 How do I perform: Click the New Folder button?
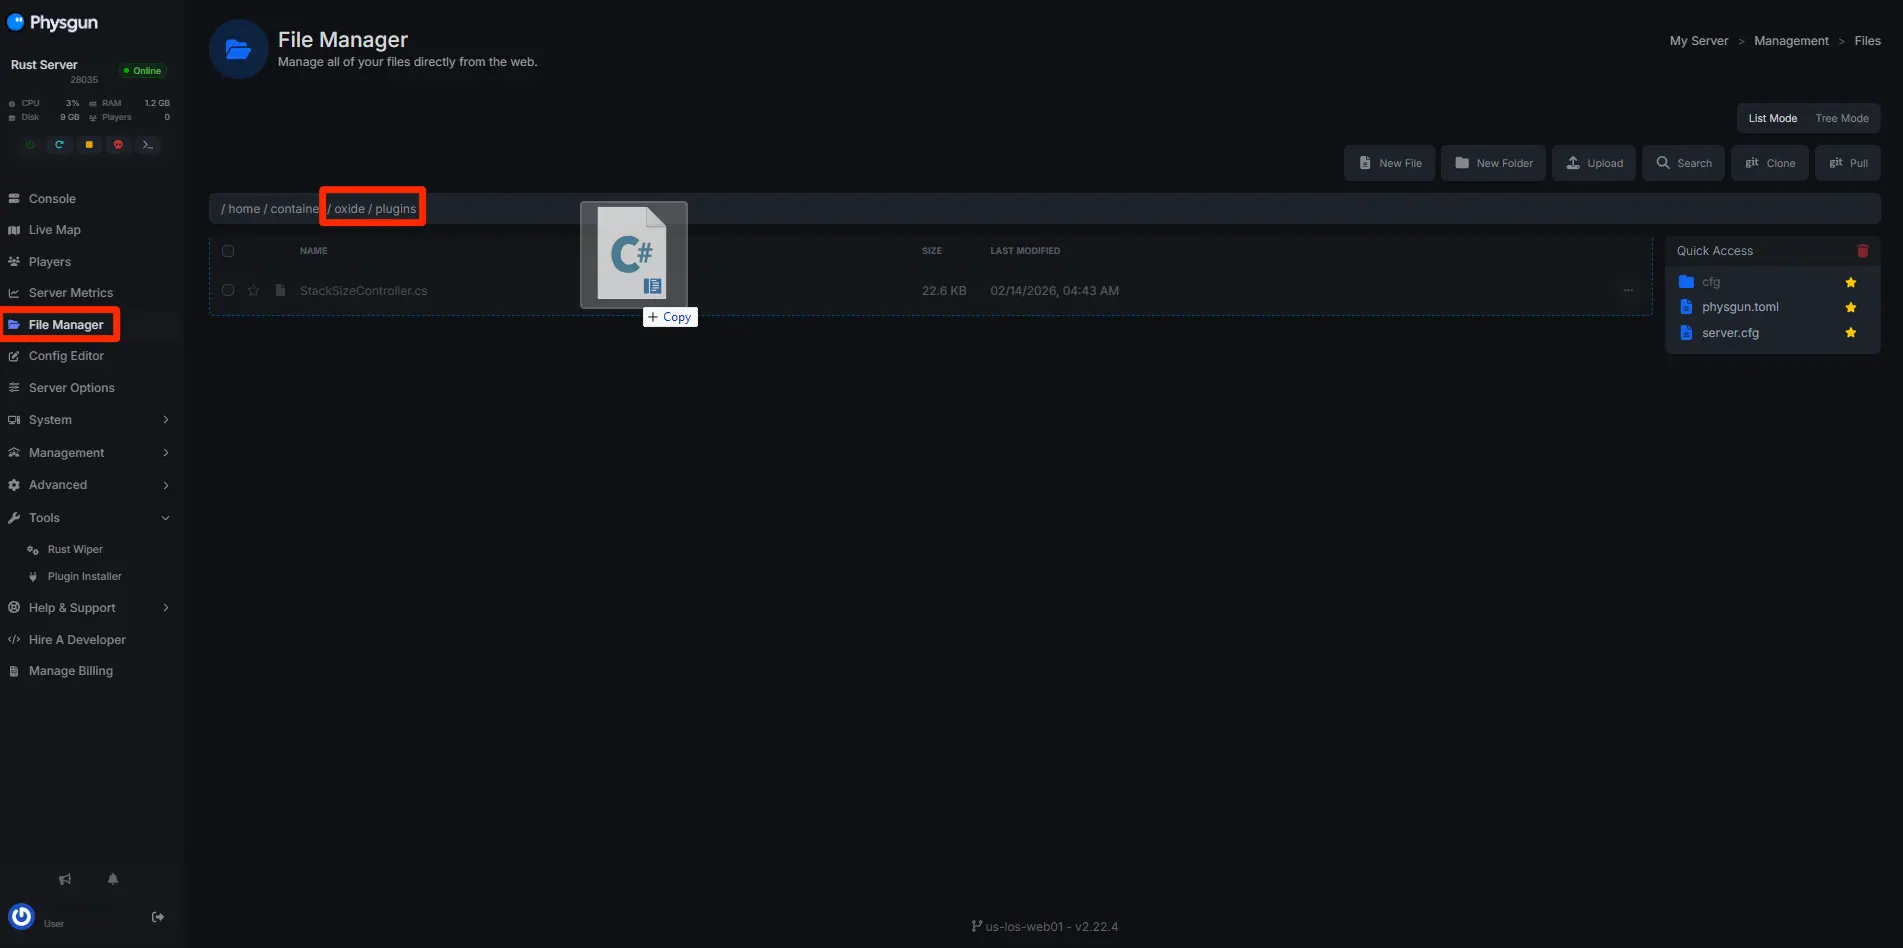point(1494,163)
